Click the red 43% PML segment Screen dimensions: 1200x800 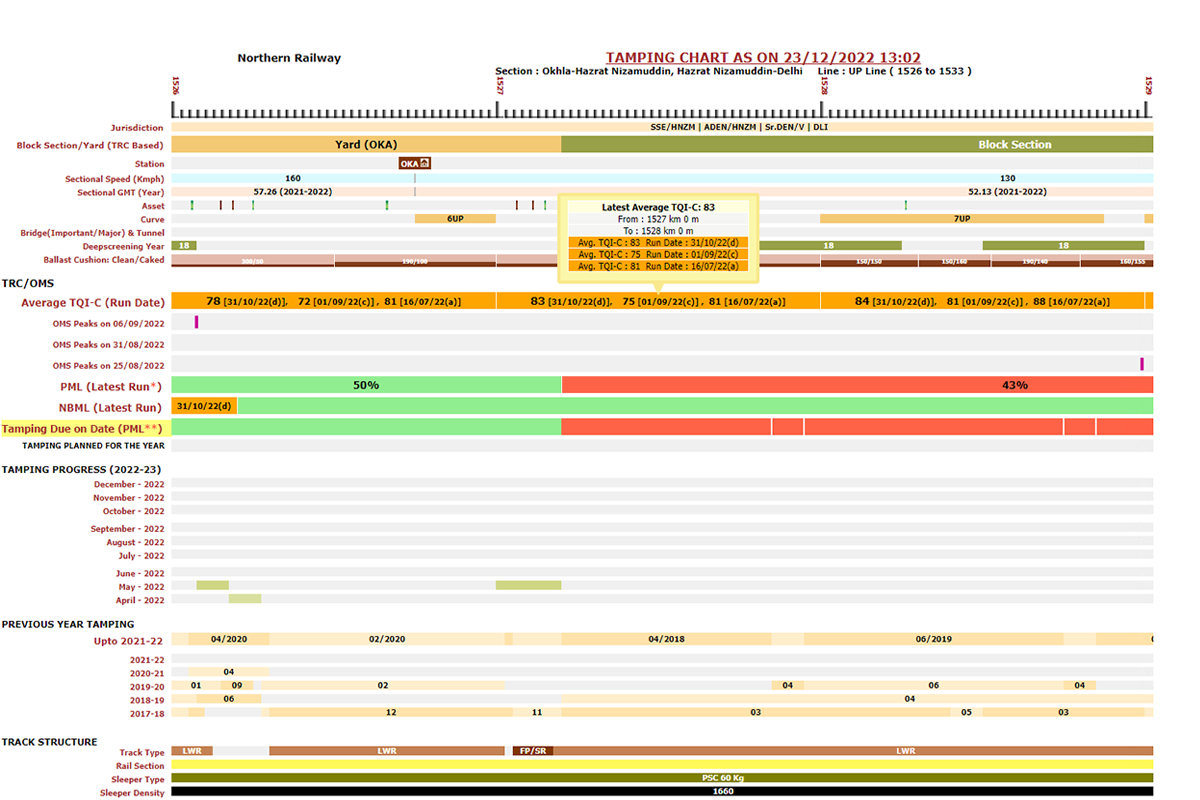point(857,385)
